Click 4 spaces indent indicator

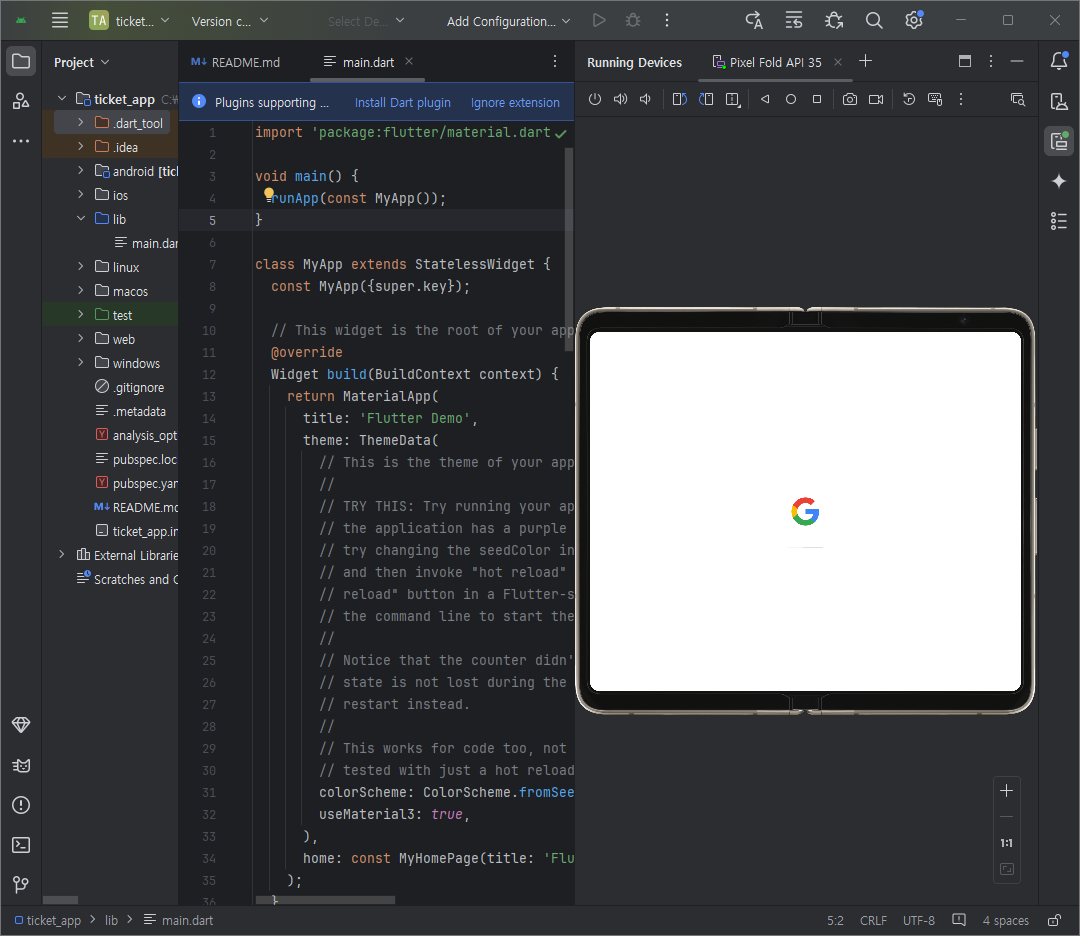pos(1006,920)
